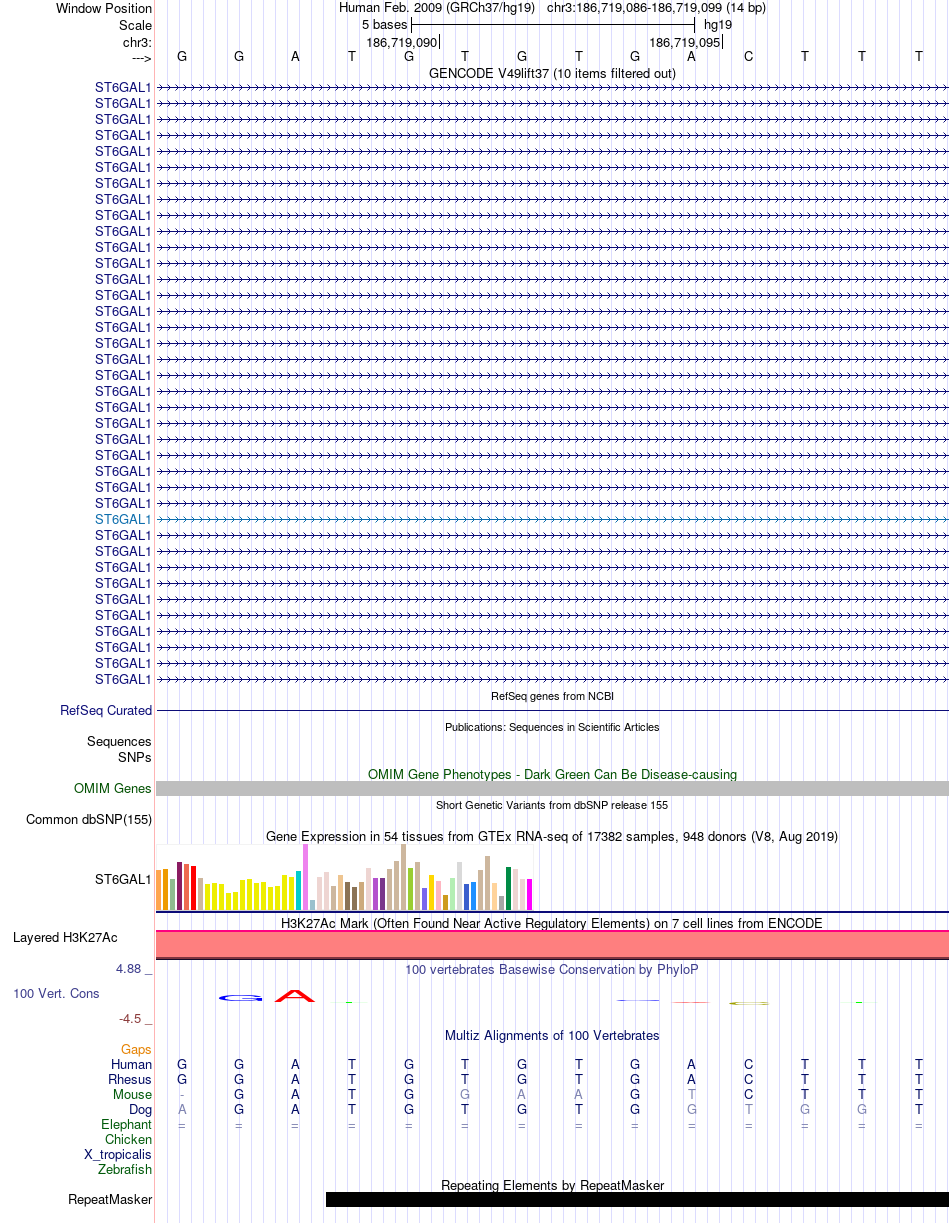
Task: Click the SNPs track label
Action: 135,757
